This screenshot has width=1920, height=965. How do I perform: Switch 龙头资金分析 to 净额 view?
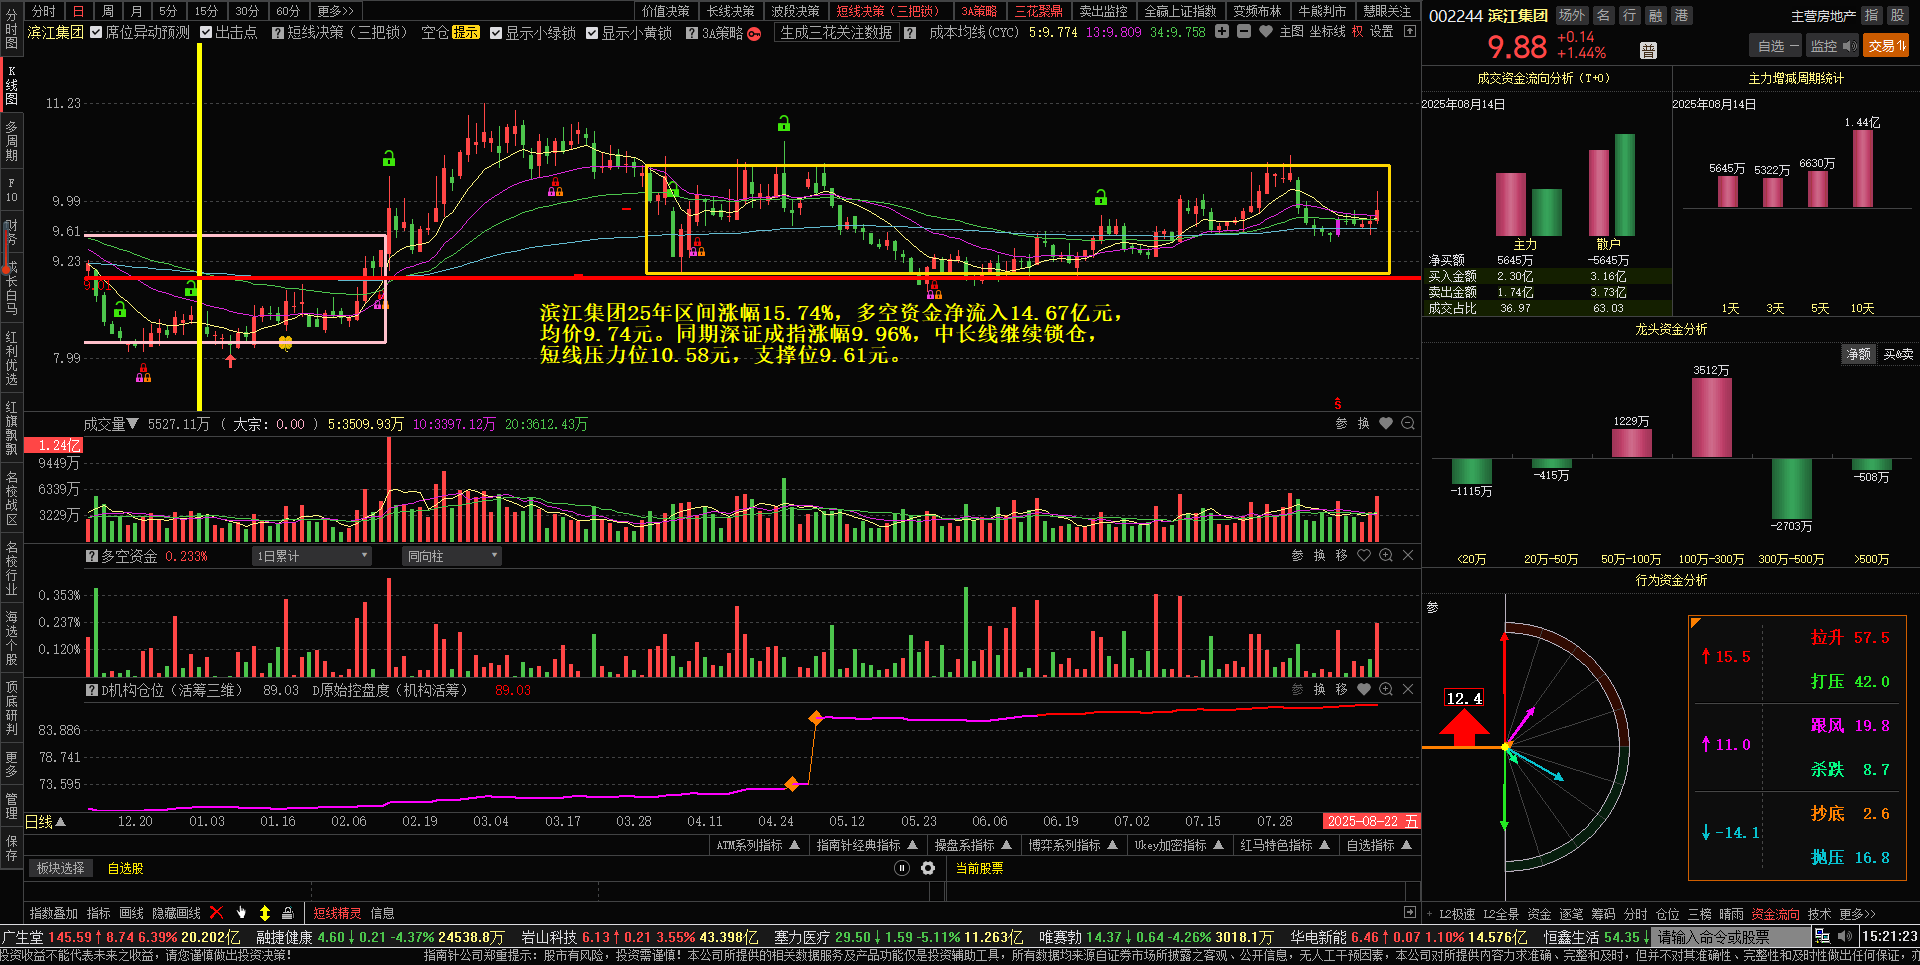tap(1859, 354)
